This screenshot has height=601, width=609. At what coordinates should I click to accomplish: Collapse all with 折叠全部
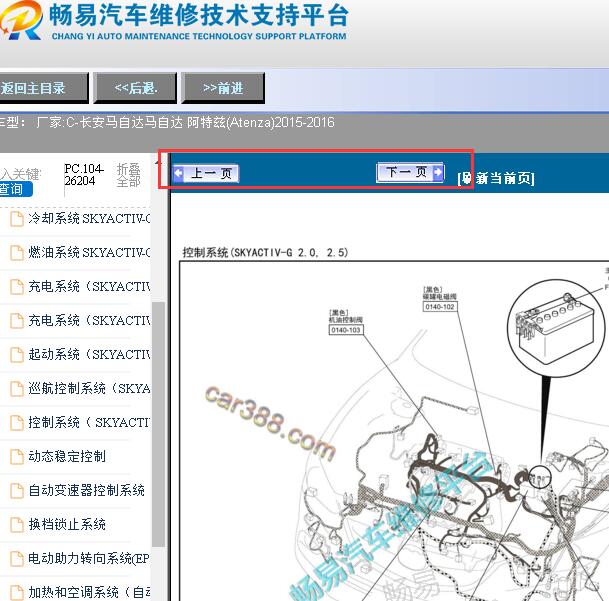[x=129, y=175]
